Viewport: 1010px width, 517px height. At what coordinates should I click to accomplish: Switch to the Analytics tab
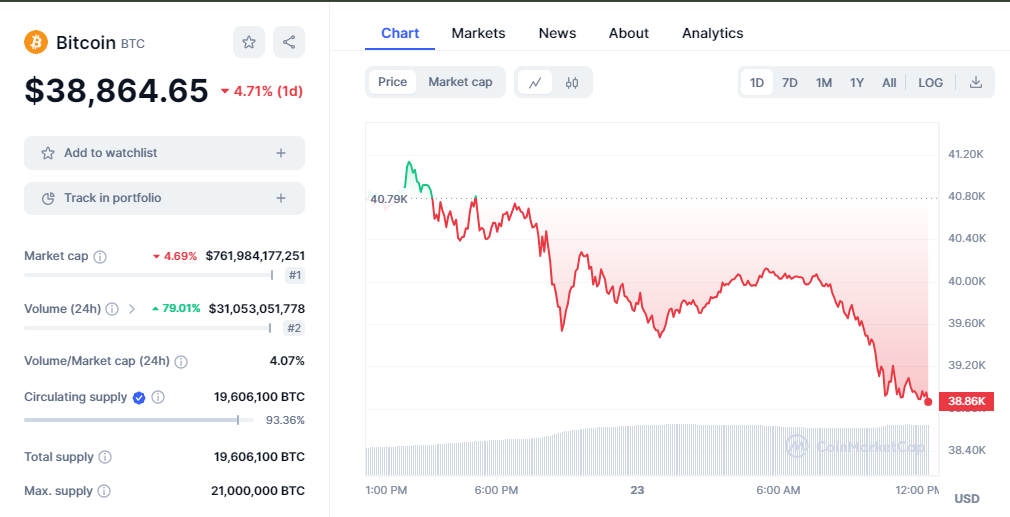[712, 33]
